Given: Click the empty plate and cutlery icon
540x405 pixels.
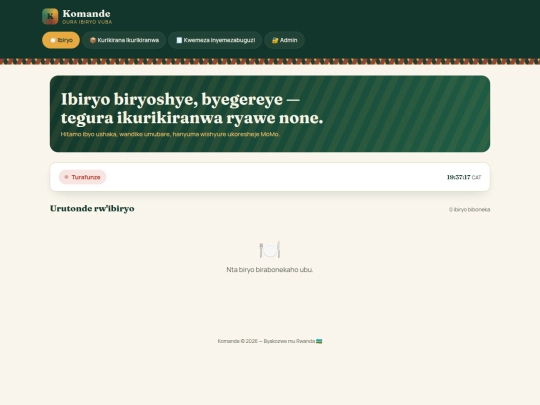Looking at the screenshot, I should pos(270,250).
